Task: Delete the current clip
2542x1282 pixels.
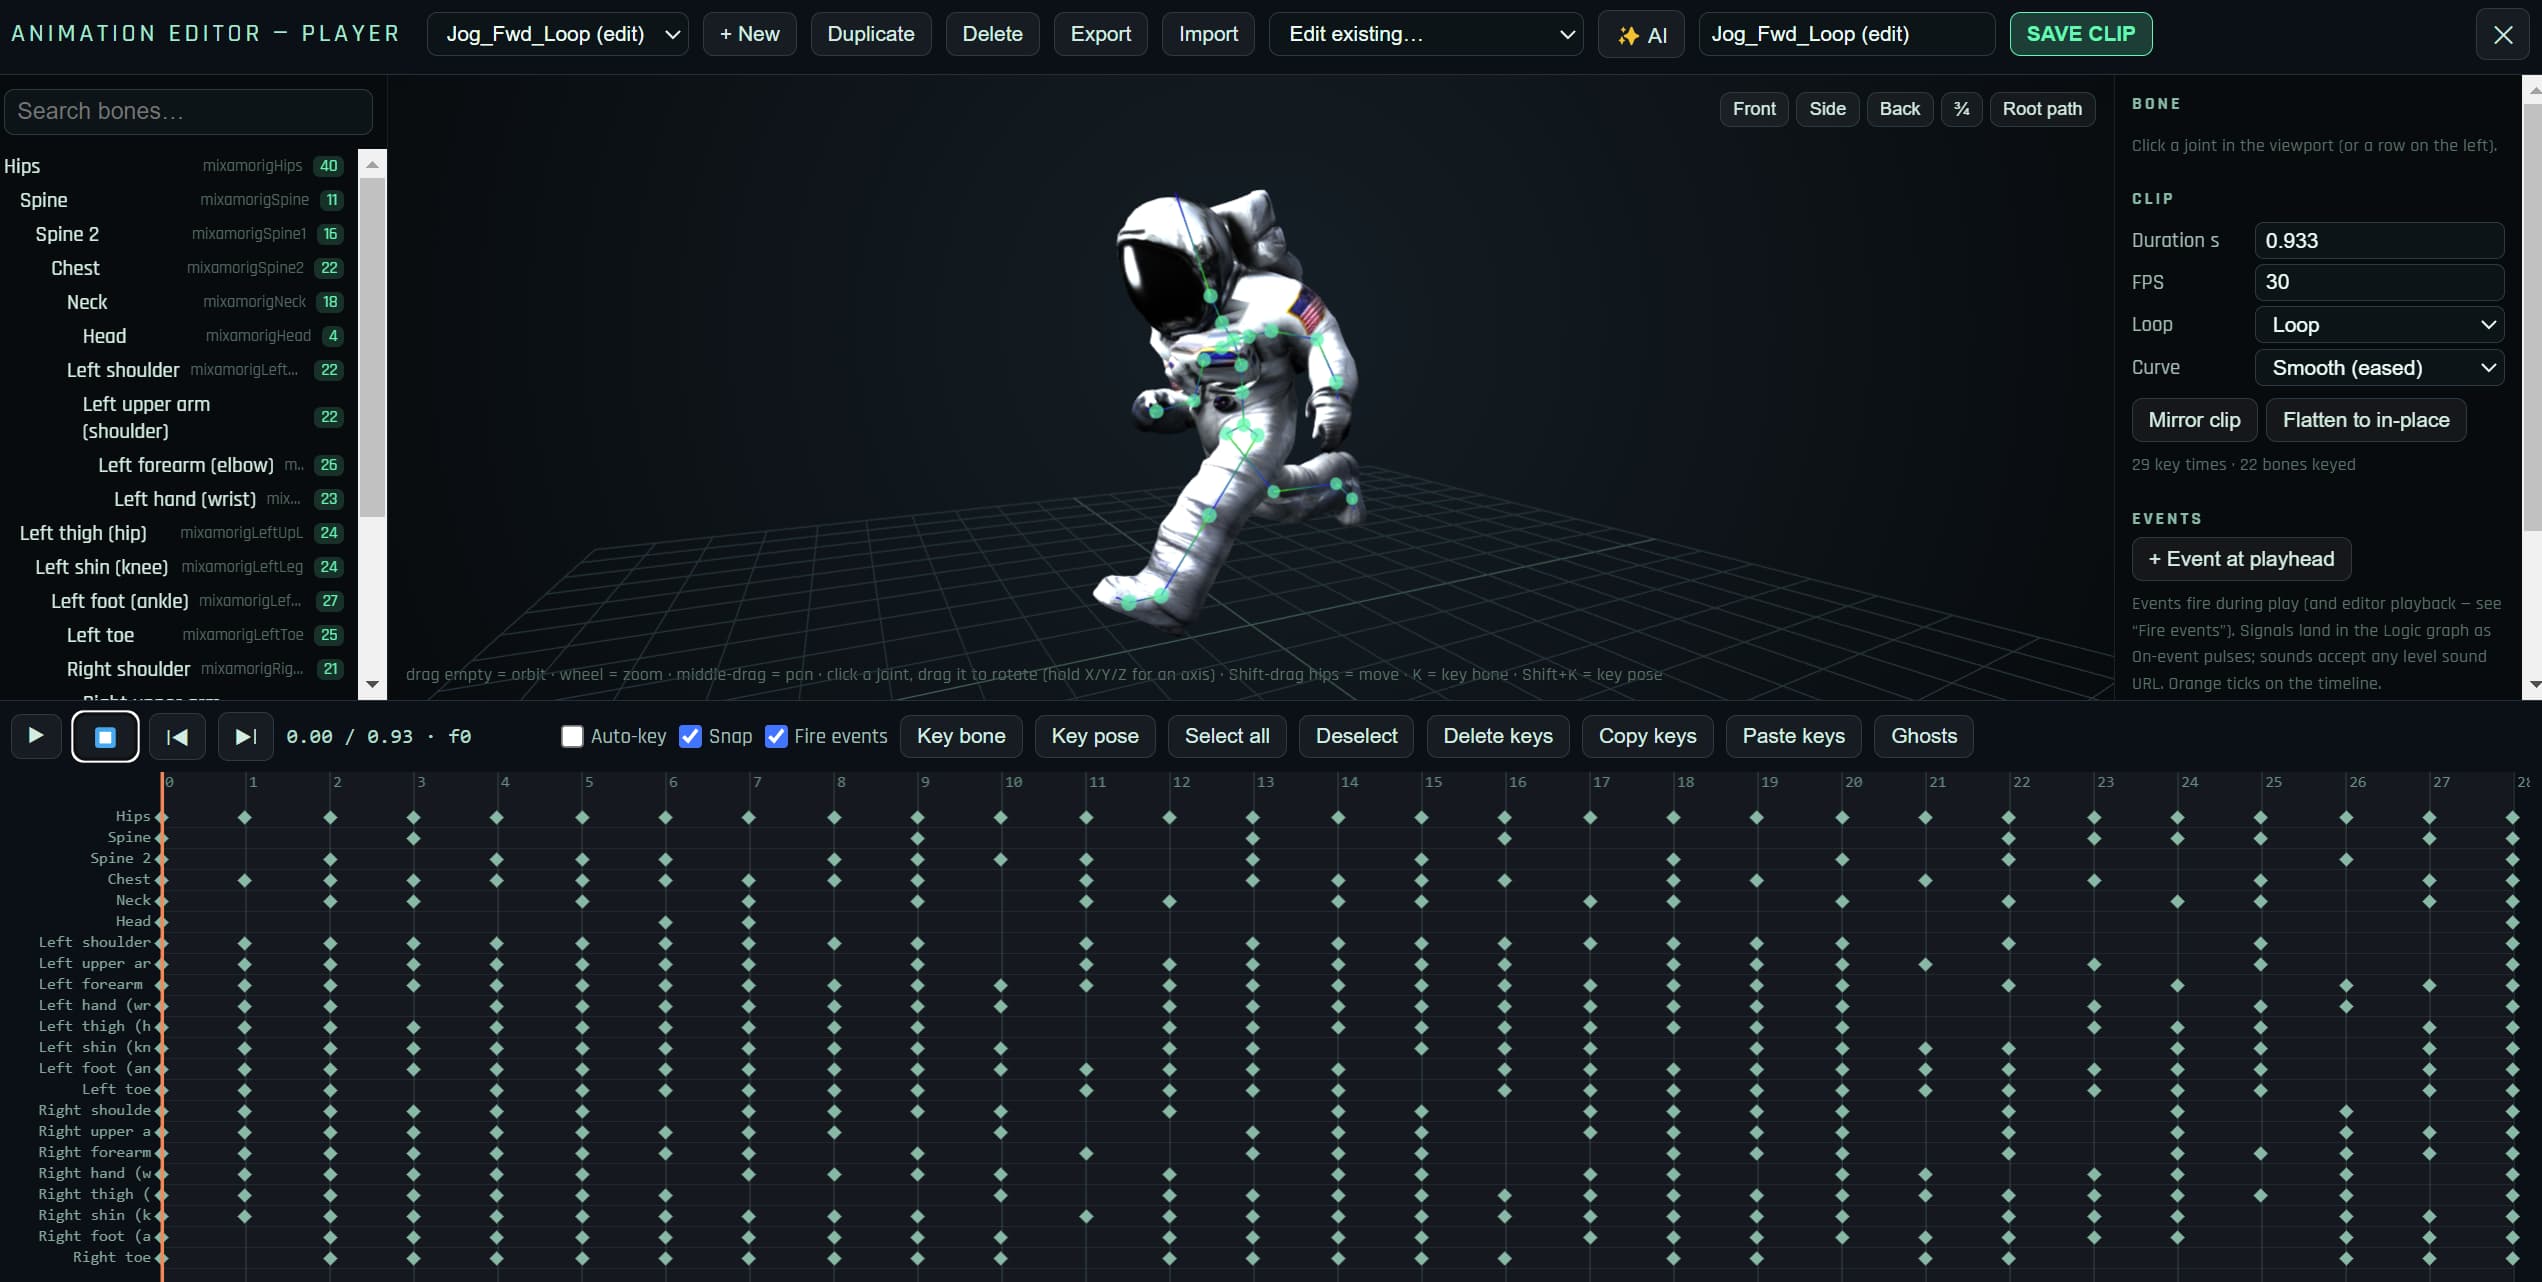Action: click(x=992, y=34)
